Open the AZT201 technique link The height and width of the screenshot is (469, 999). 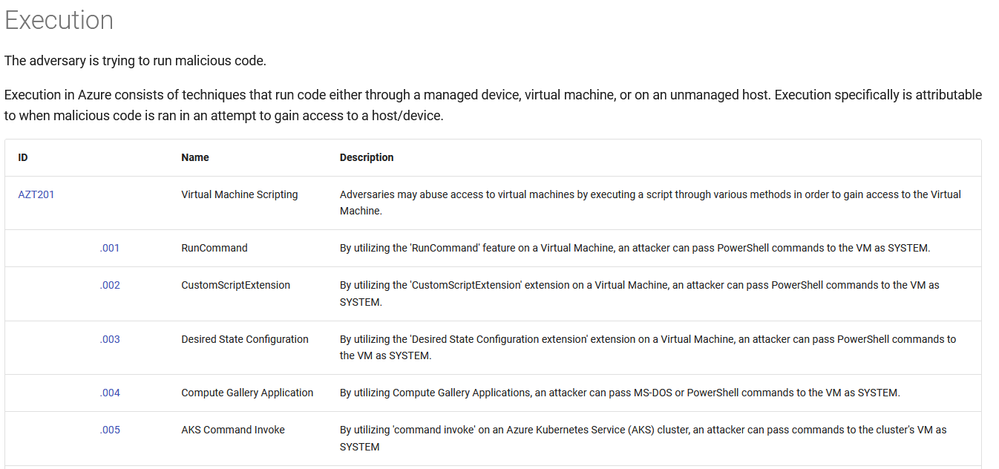36,195
